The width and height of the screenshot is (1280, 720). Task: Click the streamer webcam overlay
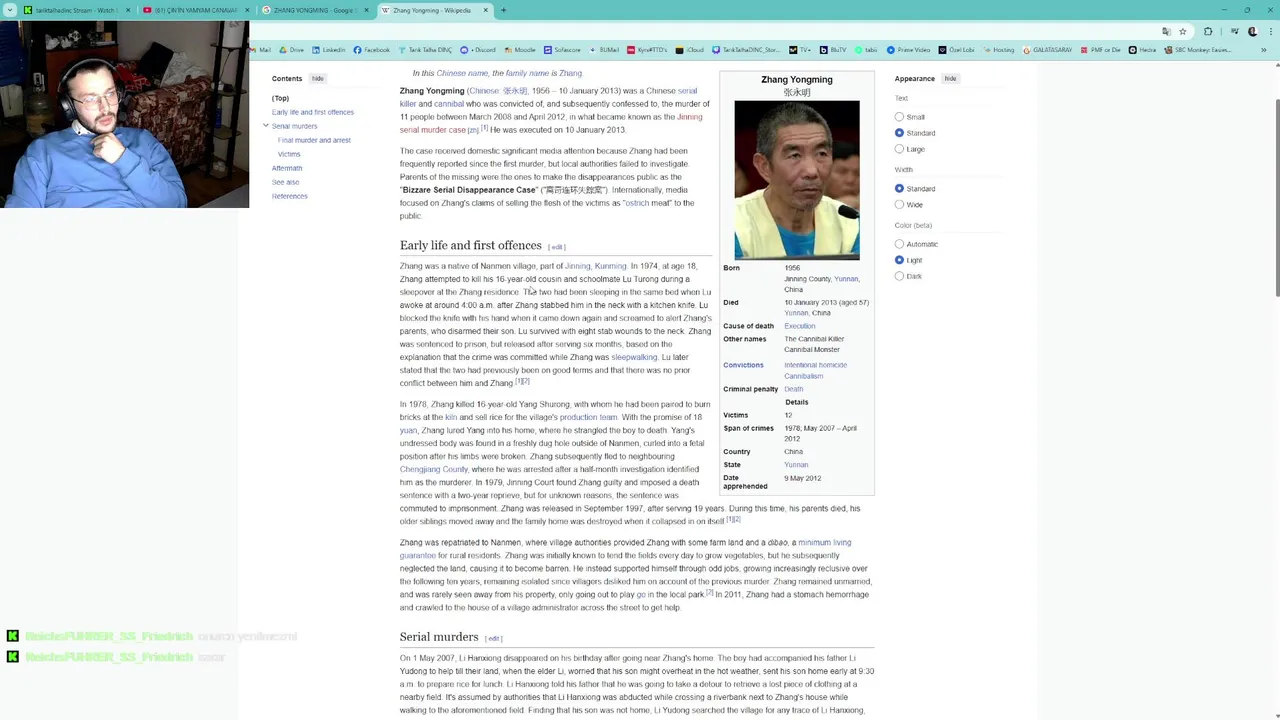coord(124,113)
